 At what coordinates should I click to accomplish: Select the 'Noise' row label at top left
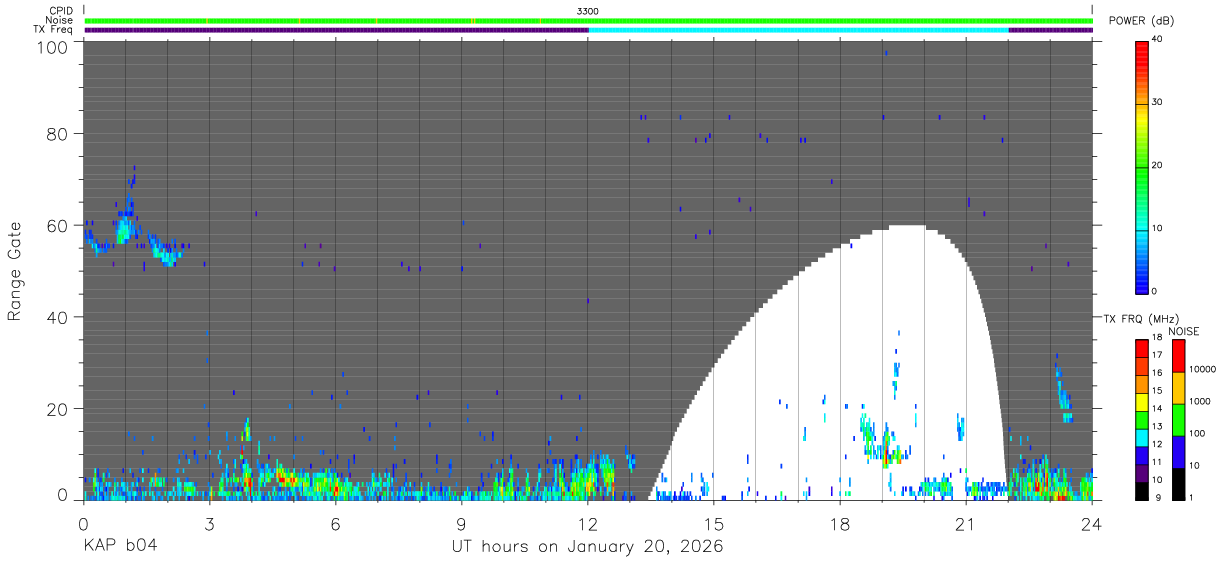pos(59,20)
